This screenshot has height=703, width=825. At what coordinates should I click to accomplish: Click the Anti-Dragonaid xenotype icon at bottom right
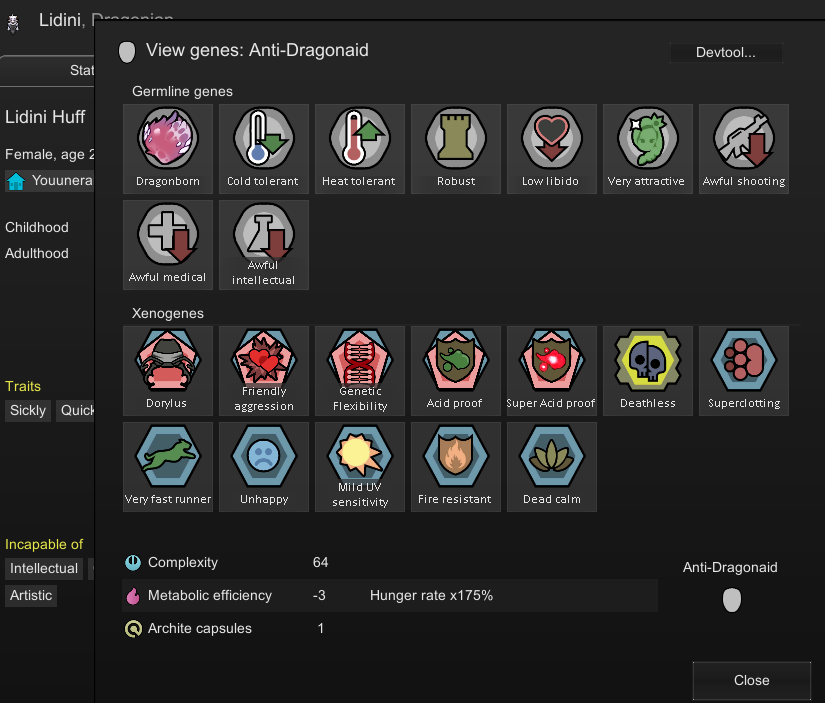[x=731, y=600]
